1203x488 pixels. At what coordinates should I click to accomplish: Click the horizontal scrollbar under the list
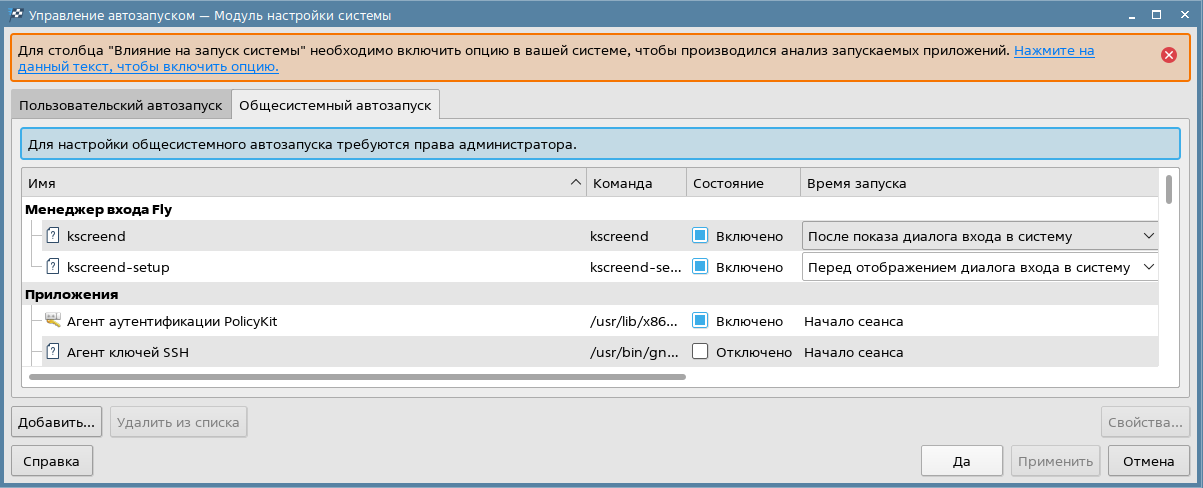pos(357,377)
